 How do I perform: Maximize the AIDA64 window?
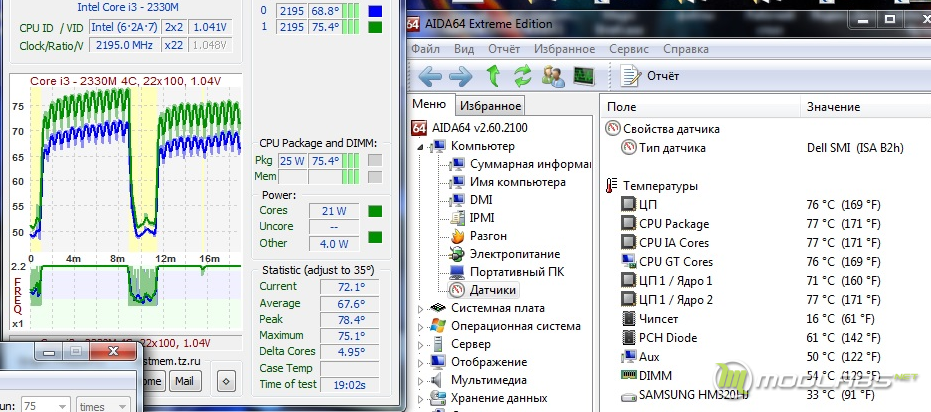point(889,21)
